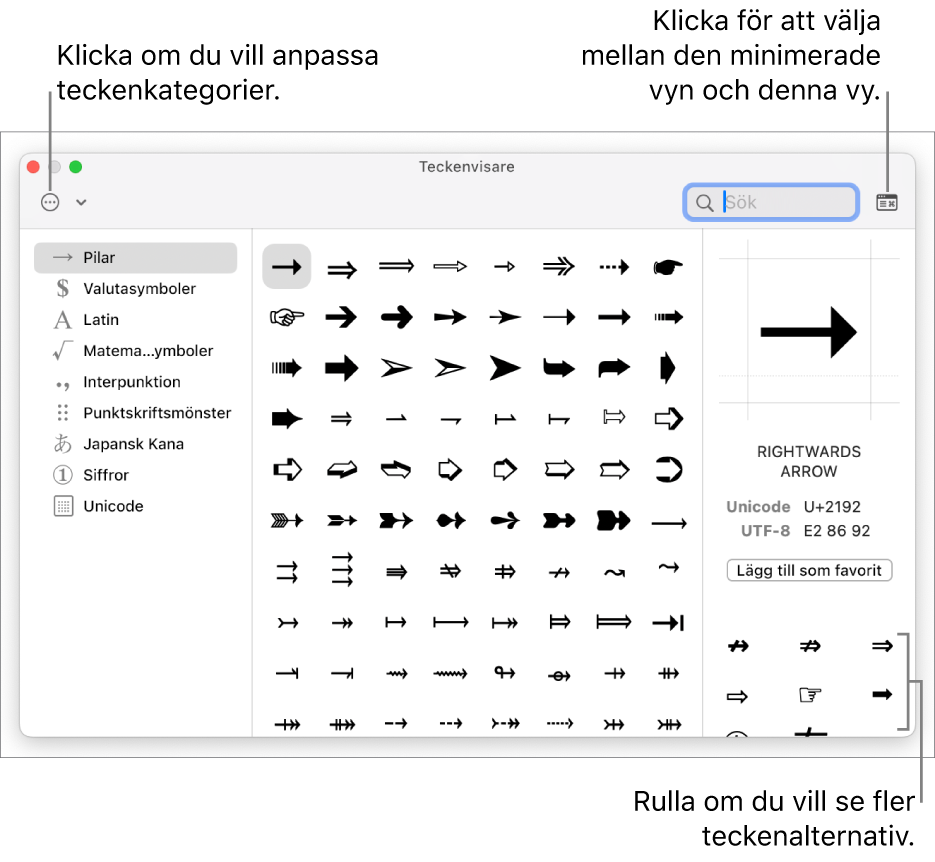
Task: Pick the black right pointing hand symbol
Action: coord(668,266)
